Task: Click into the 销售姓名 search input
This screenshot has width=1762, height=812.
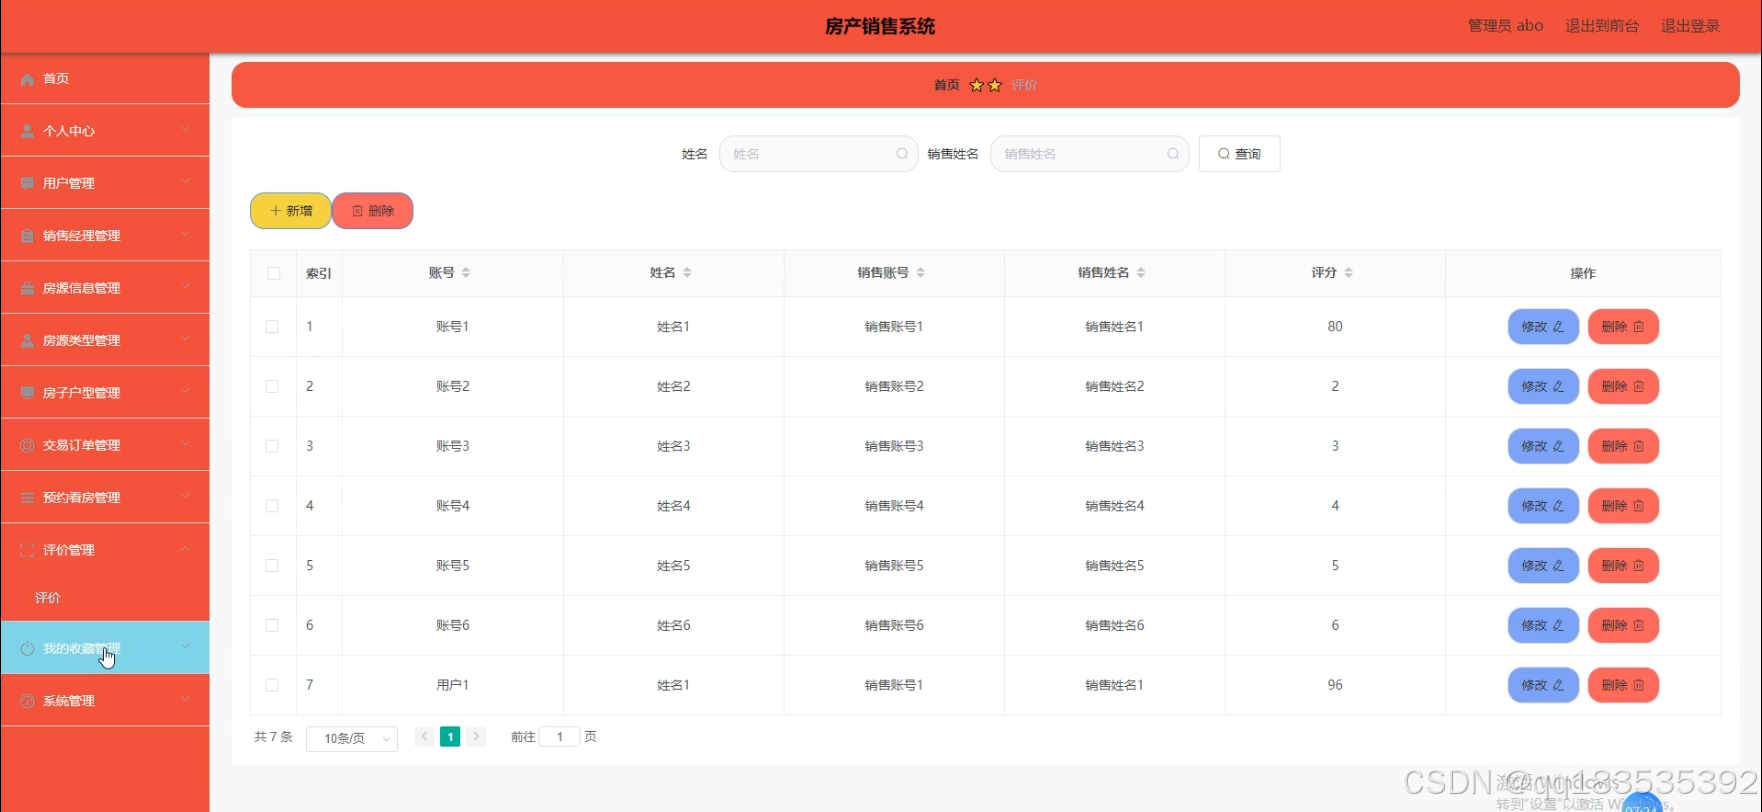Action: (1089, 154)
